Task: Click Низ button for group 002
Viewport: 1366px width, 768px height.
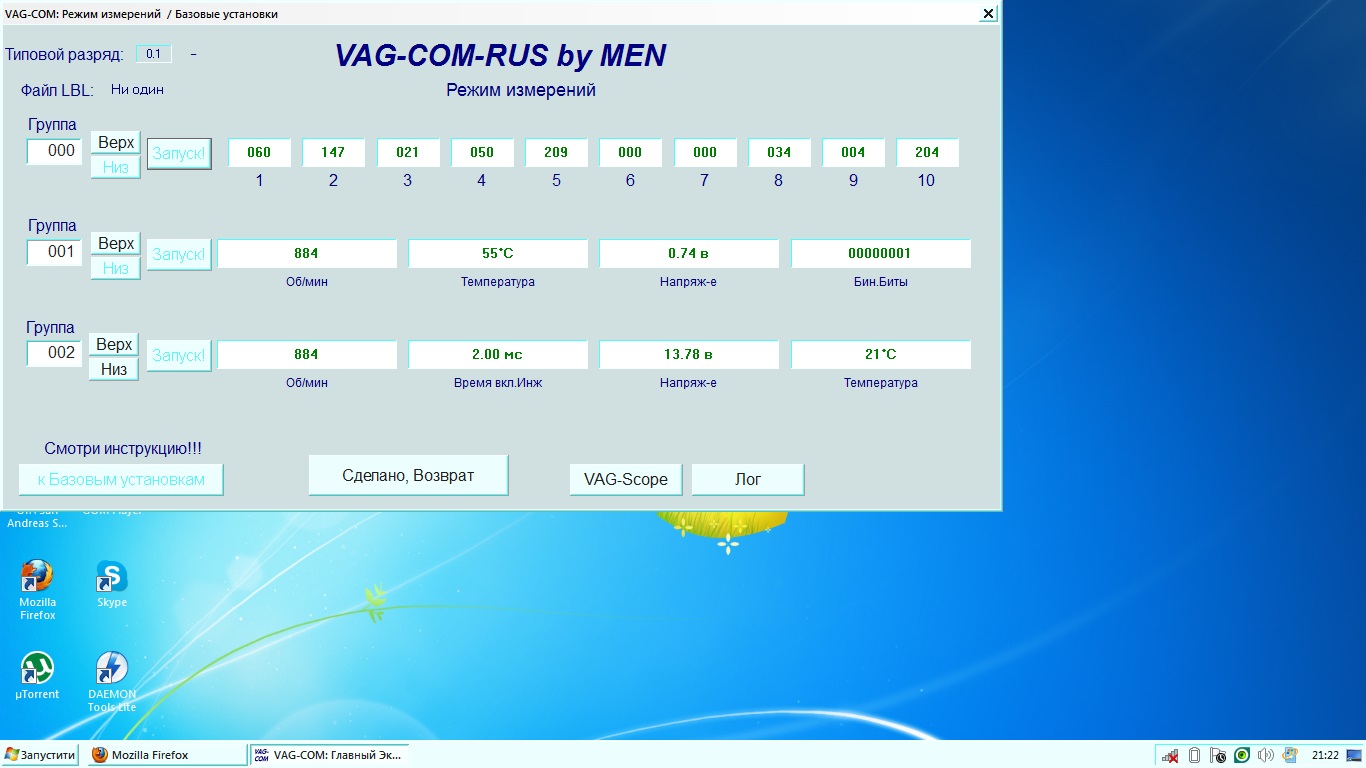Action: tap(114, 370)
